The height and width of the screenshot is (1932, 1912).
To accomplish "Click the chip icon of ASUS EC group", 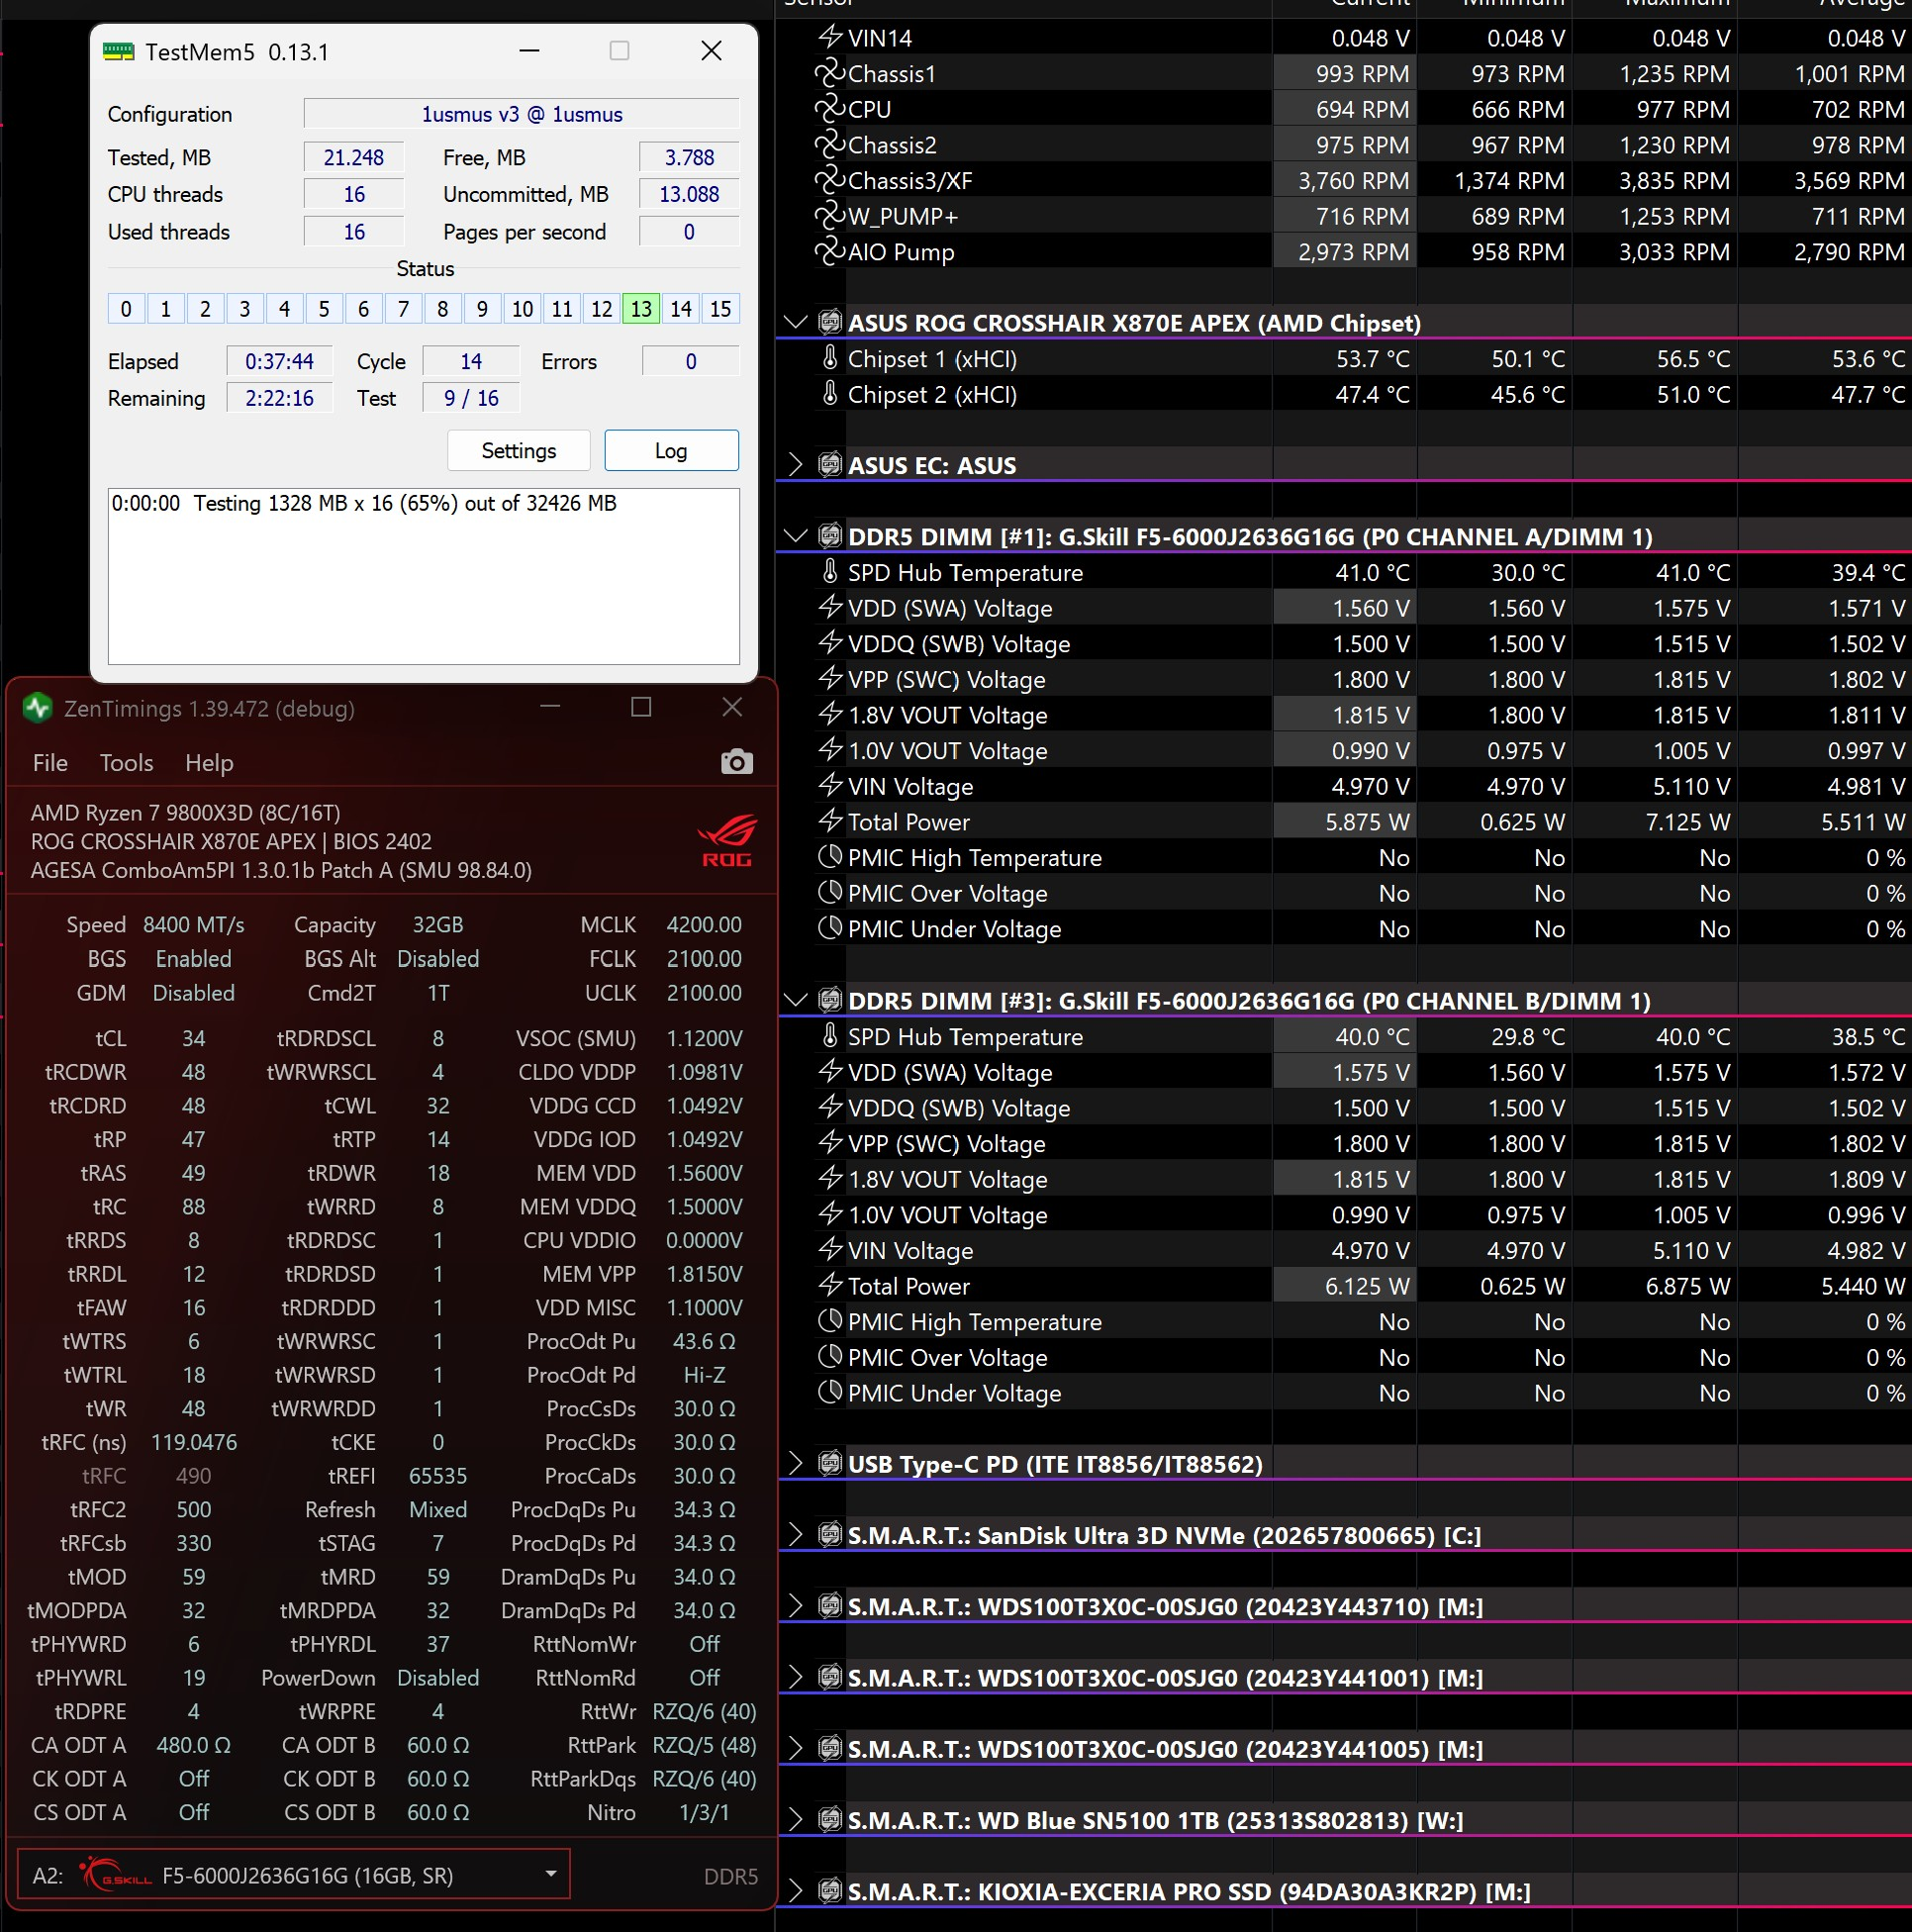I will click(829, 465).
